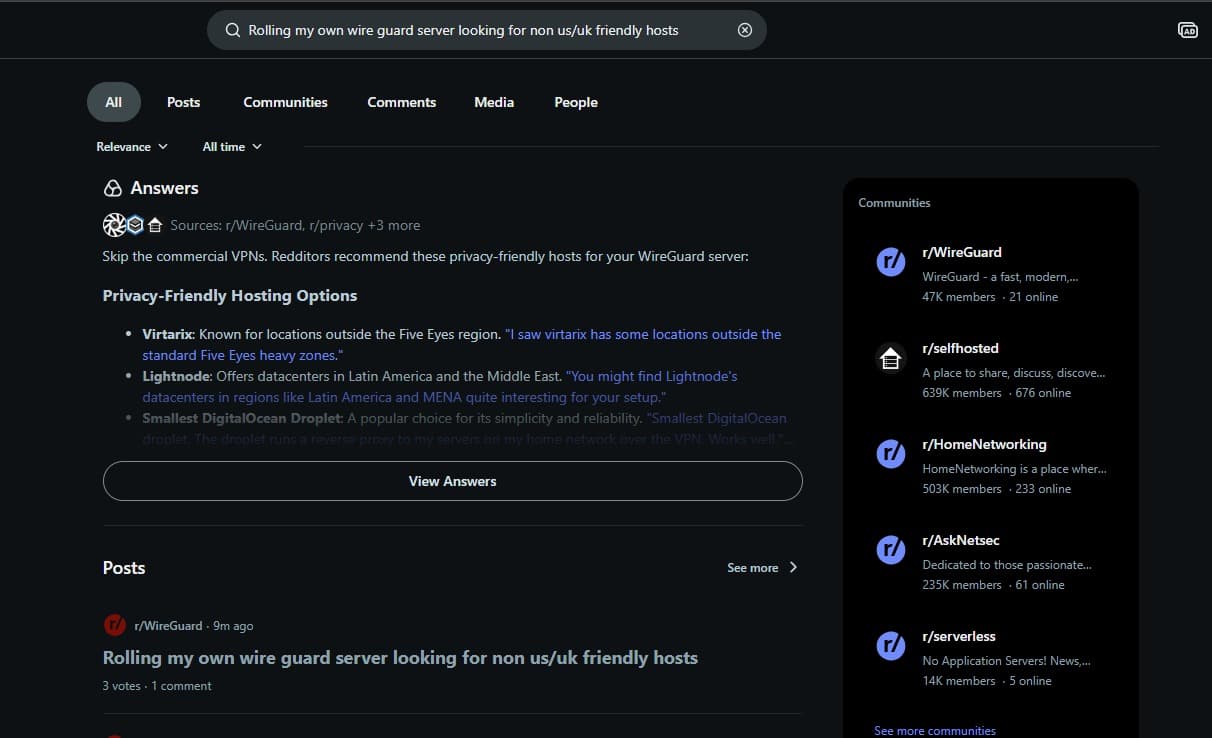
Task: Click 'Skip the commercial VPNs' summary text
Action: [x=425, y=257]
